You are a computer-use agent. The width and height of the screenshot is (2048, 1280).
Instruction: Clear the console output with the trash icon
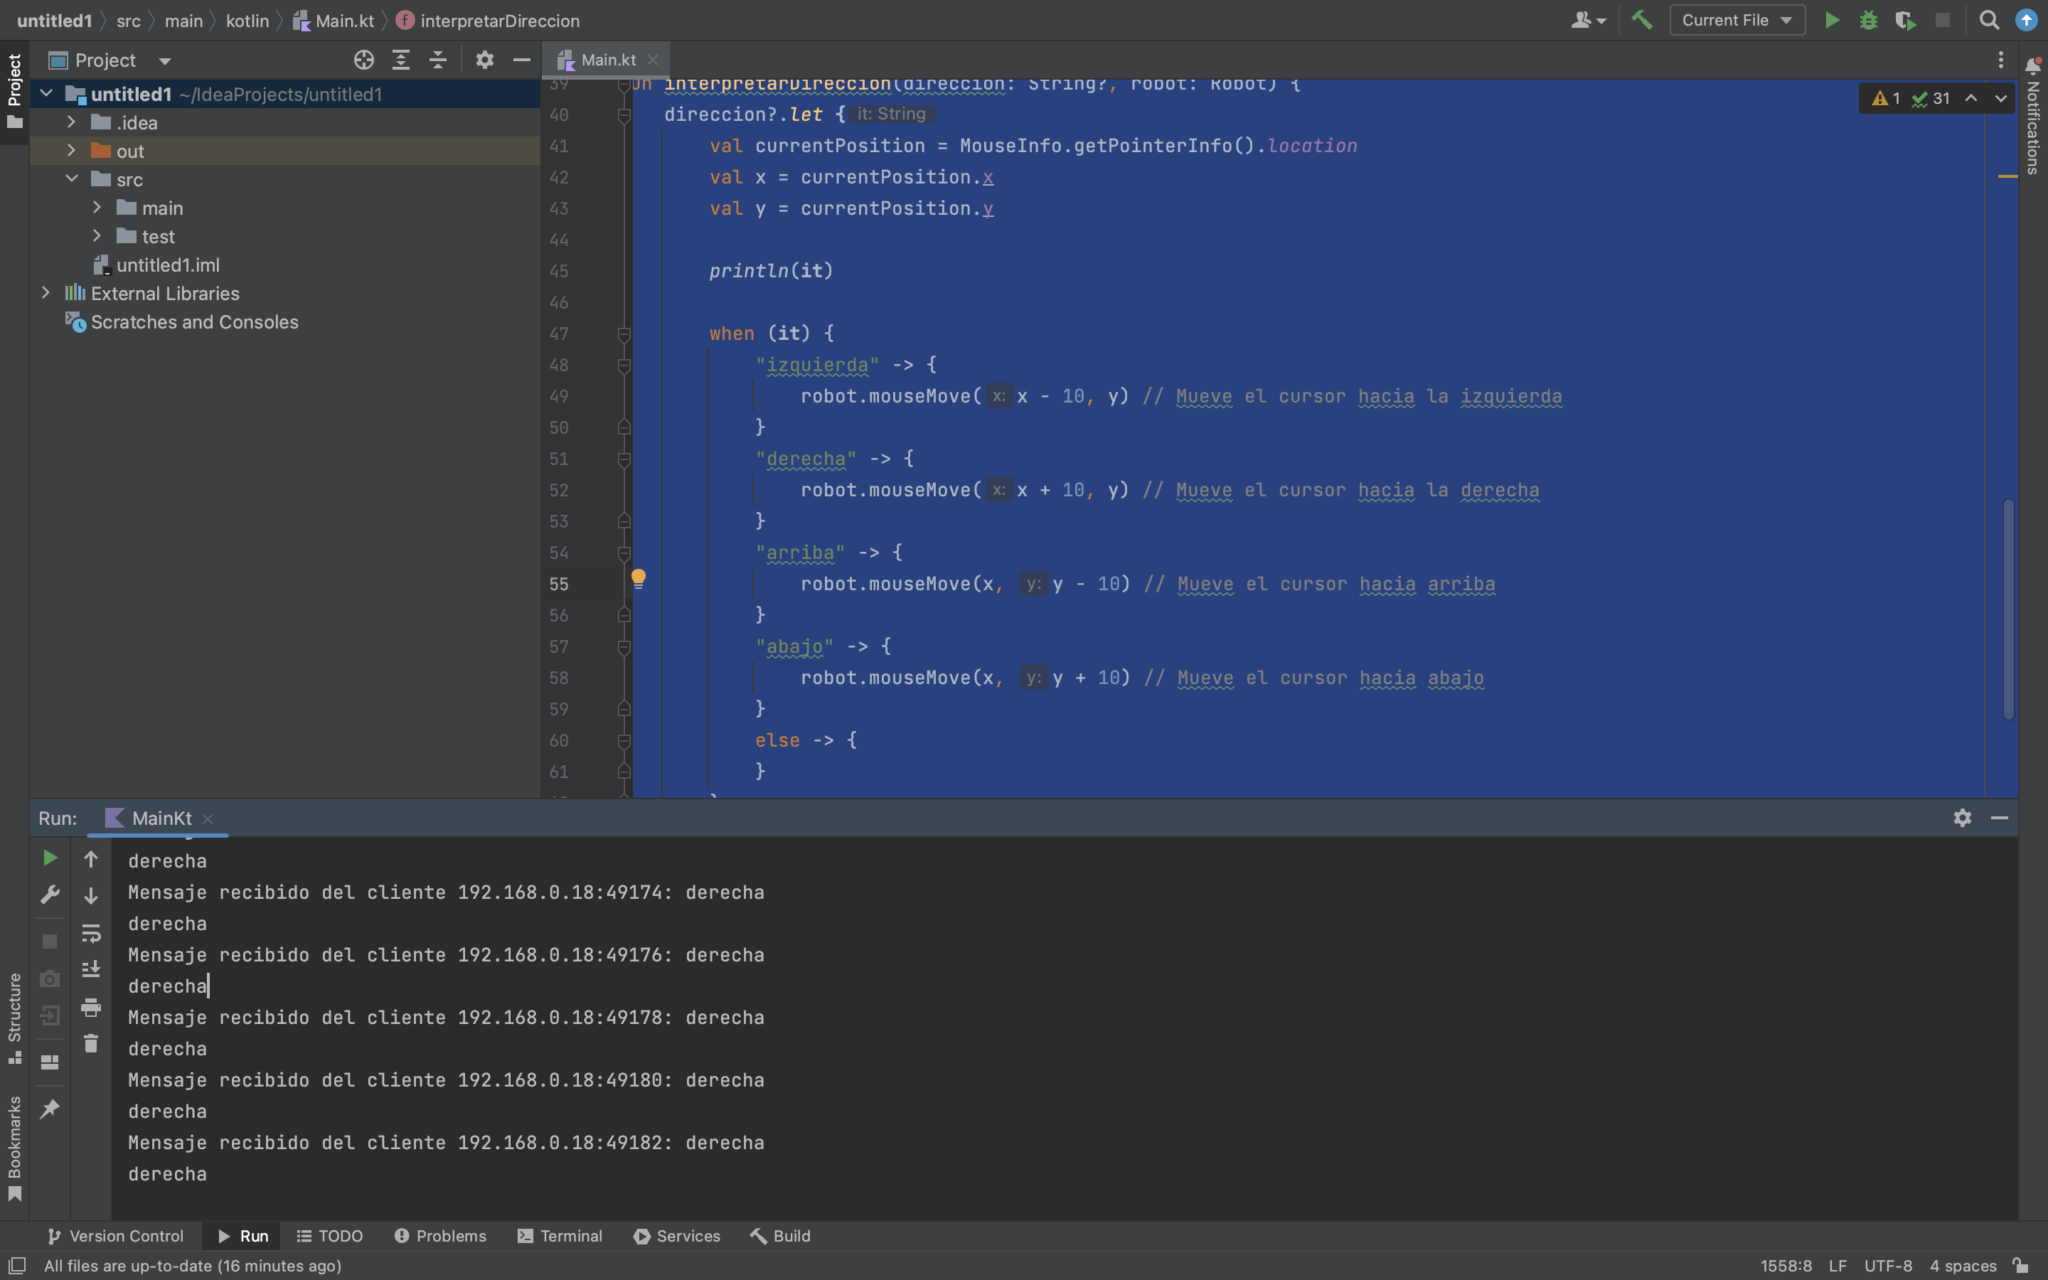pos(90,1043)
